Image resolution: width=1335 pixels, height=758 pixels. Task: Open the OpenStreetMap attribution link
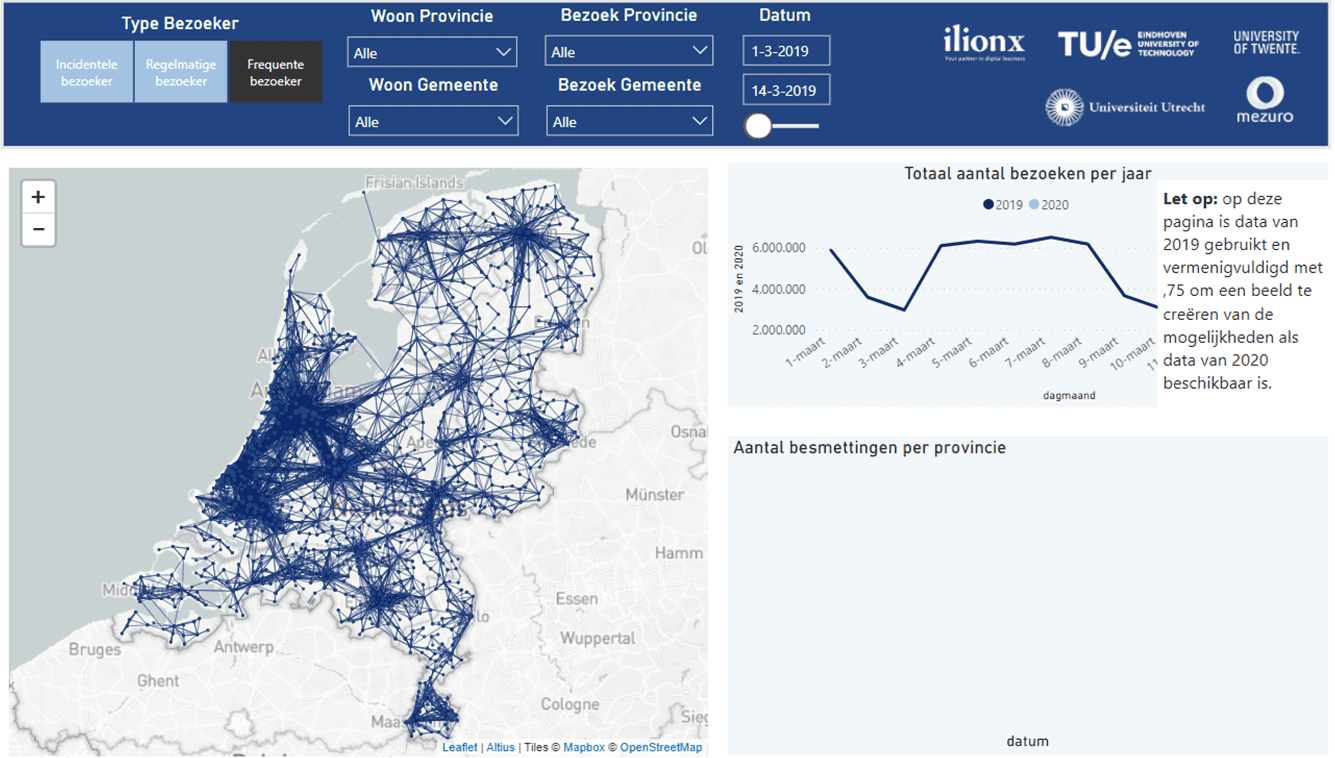pos(661,747)
